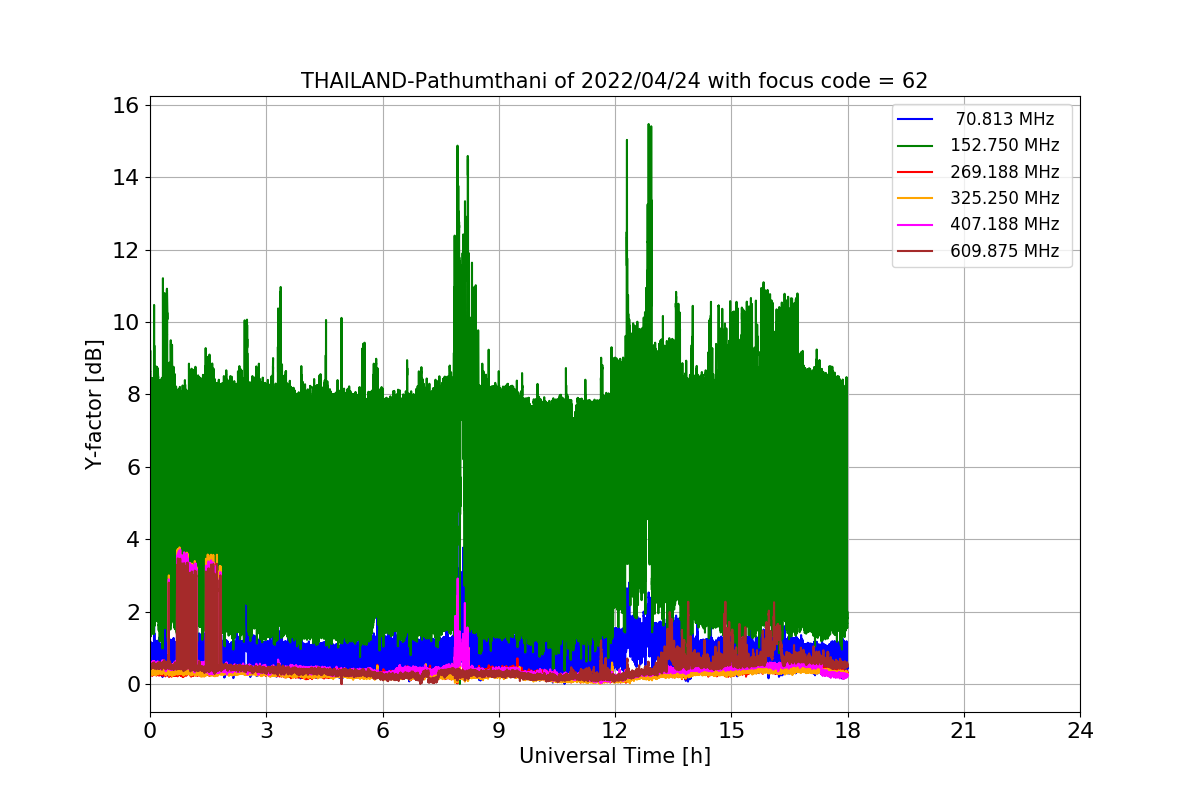Viewport: 1200px width, 800px height.
Task: Select the 325.250 MHz legend label
Action: tap(1005, 198)
